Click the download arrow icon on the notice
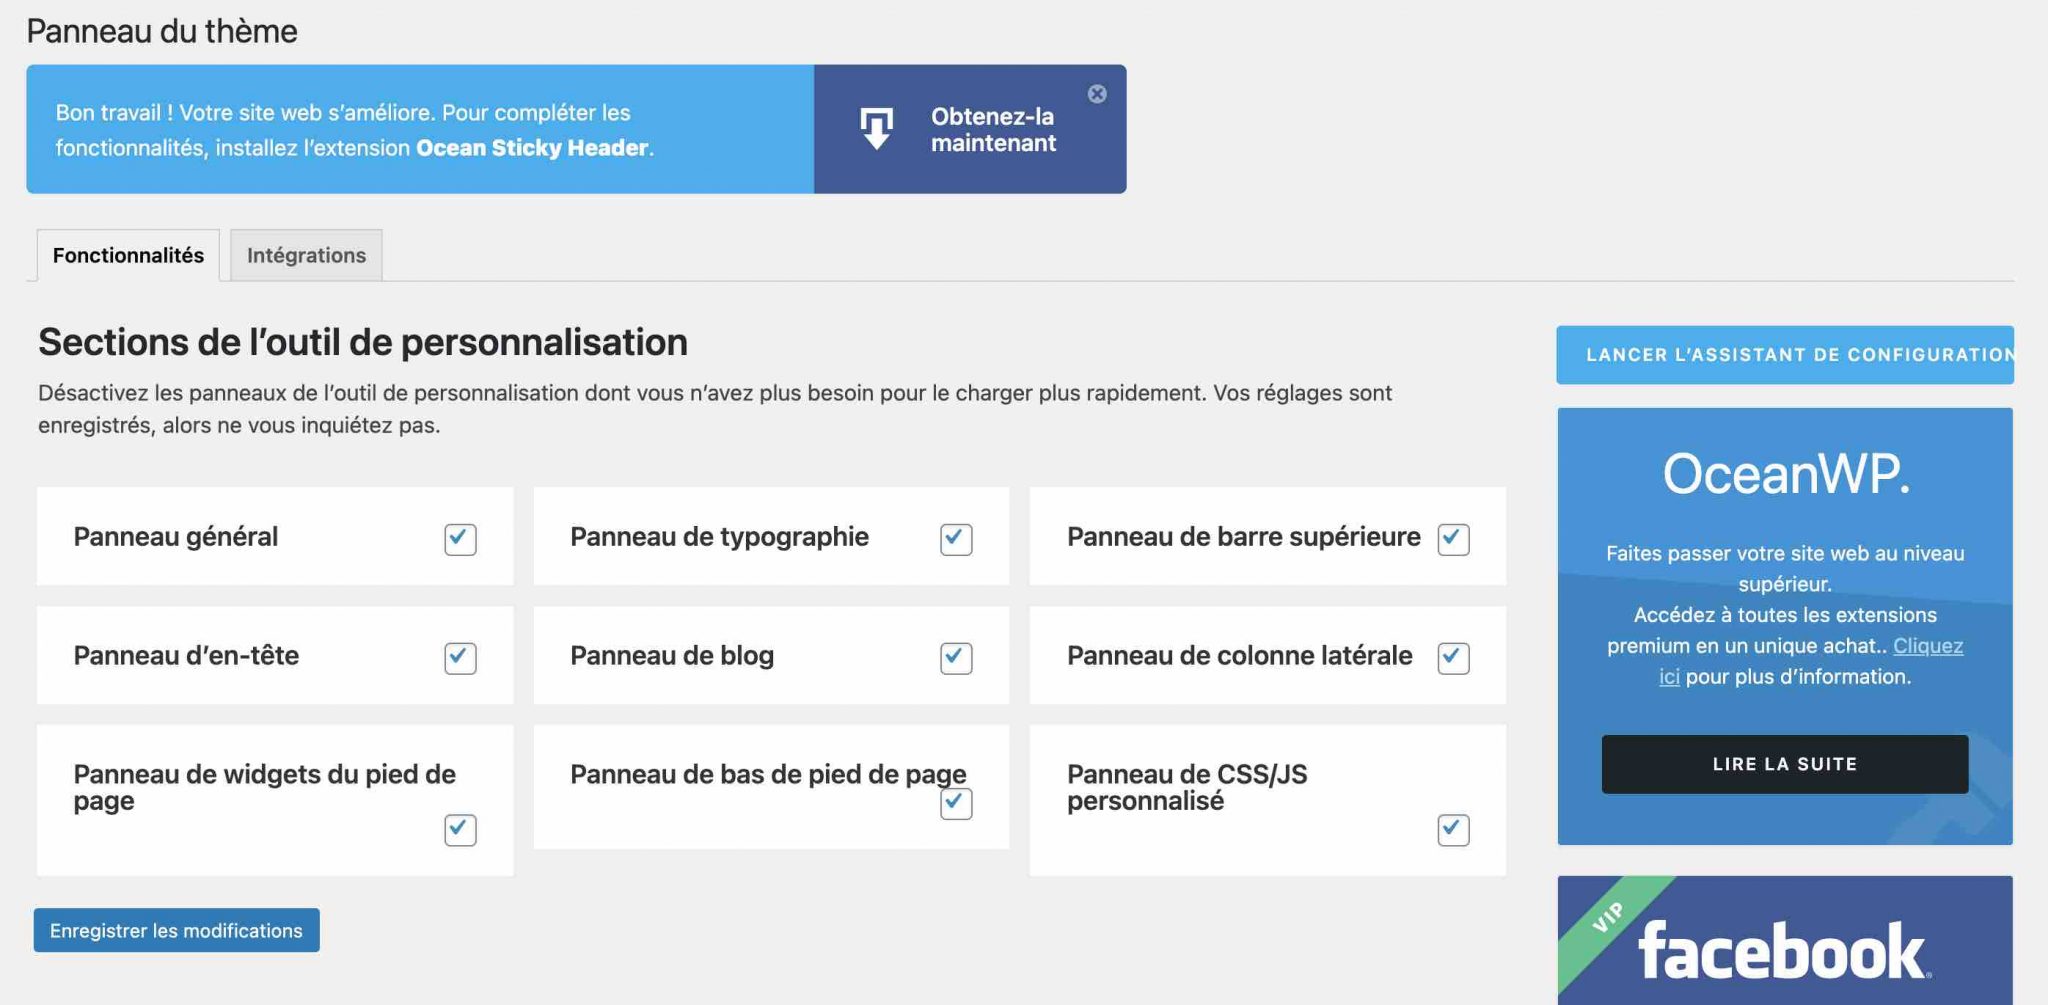The image size is (2048, 1005). (x=875, y=128)
